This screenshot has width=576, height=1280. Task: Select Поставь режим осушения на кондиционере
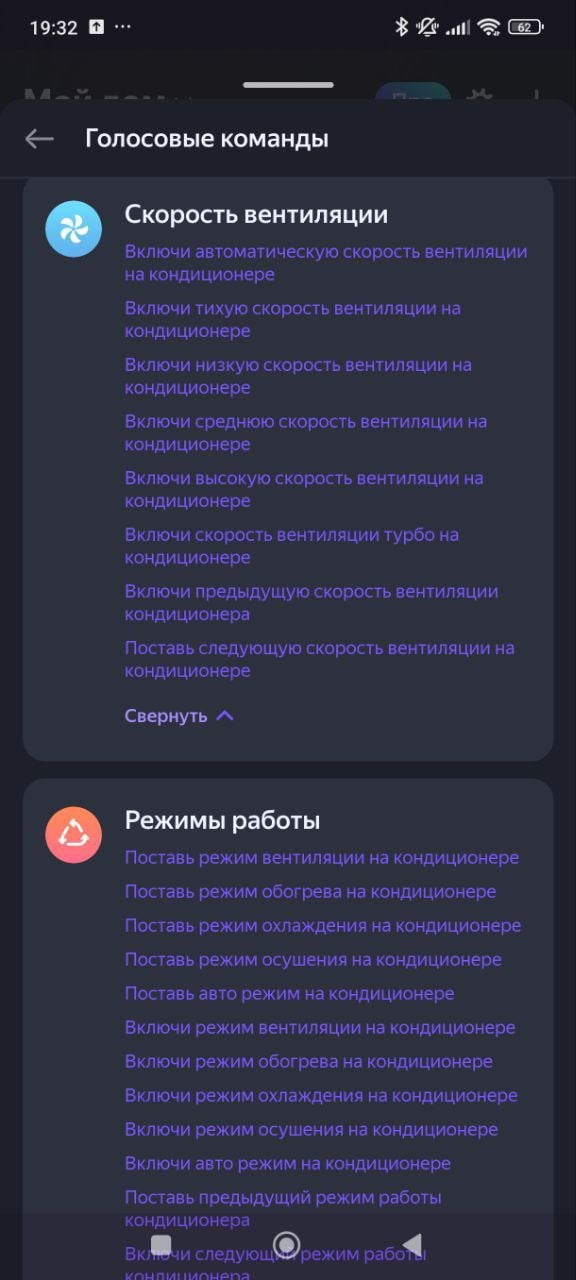click(x=313, y=960)
